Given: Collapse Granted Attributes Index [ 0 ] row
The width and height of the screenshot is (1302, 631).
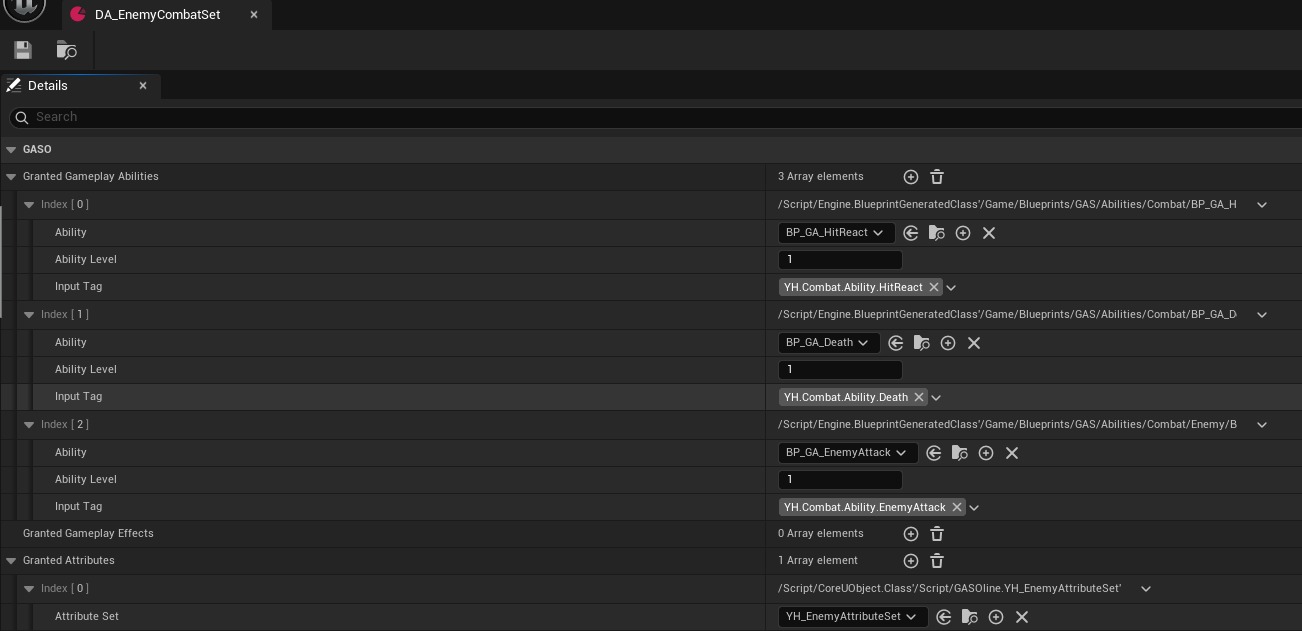Looking at the screenshot, I should pos(29,588).
